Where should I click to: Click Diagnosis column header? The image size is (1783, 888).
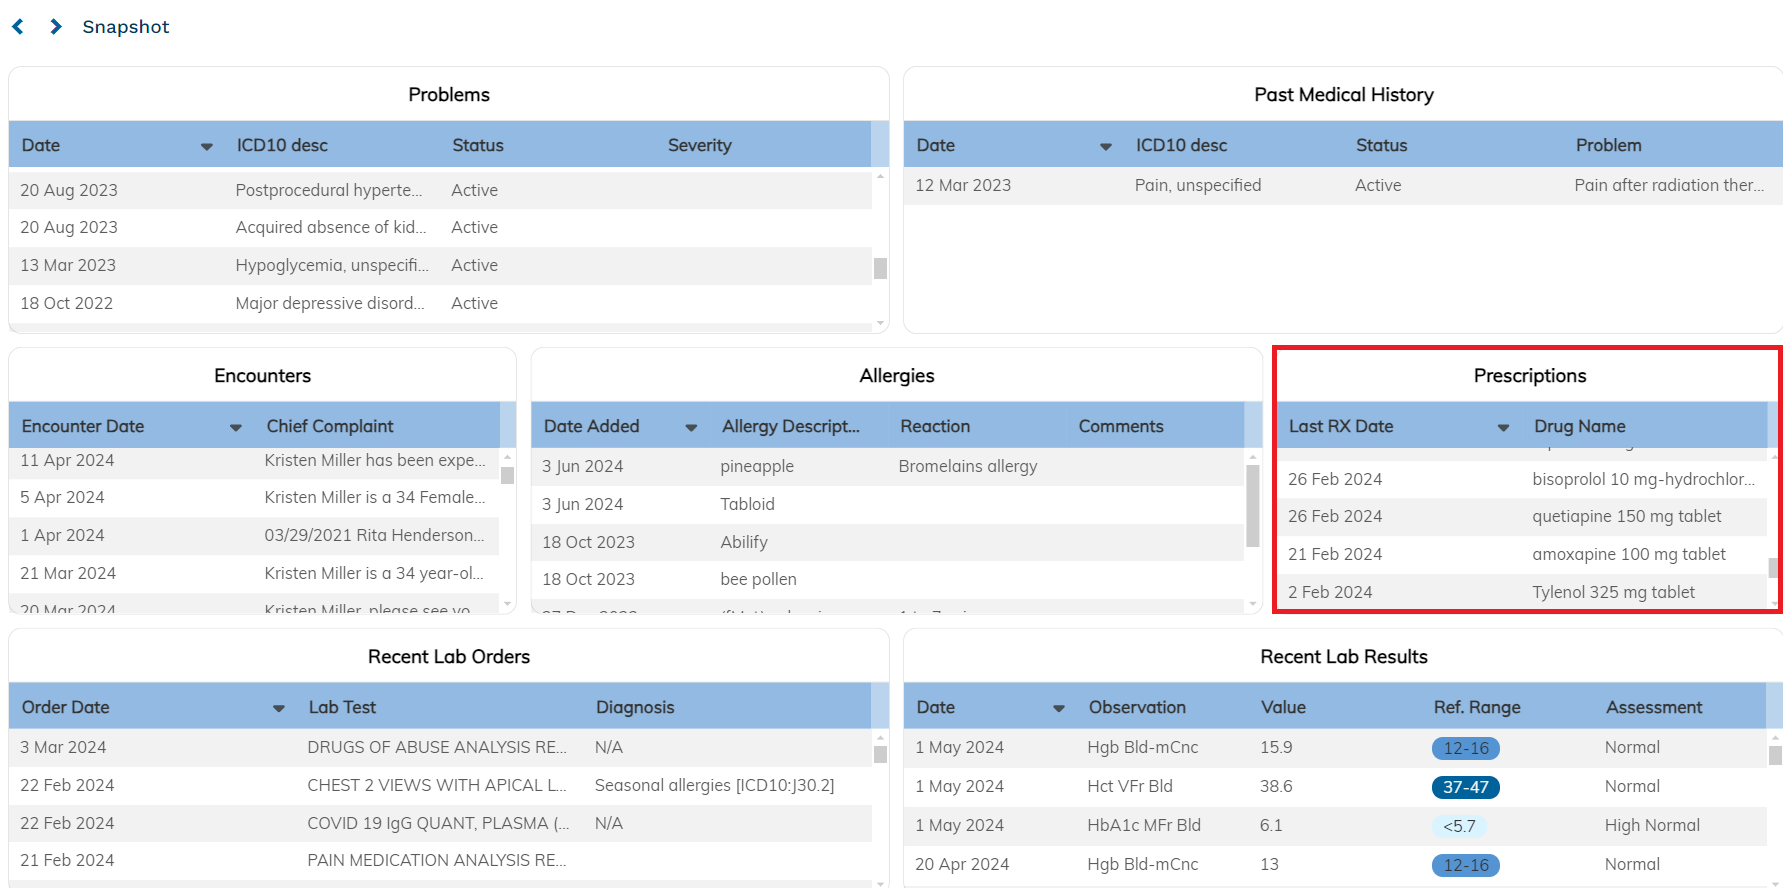(x=635, y=707)
